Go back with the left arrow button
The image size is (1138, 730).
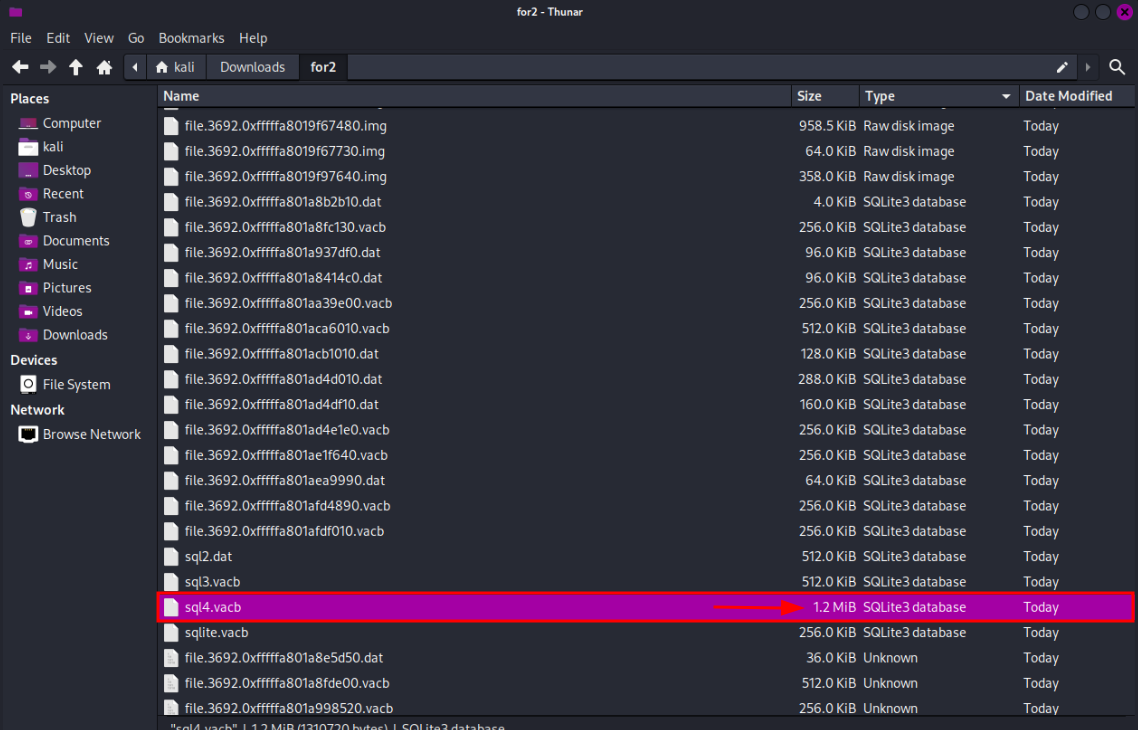coord(20,67)
